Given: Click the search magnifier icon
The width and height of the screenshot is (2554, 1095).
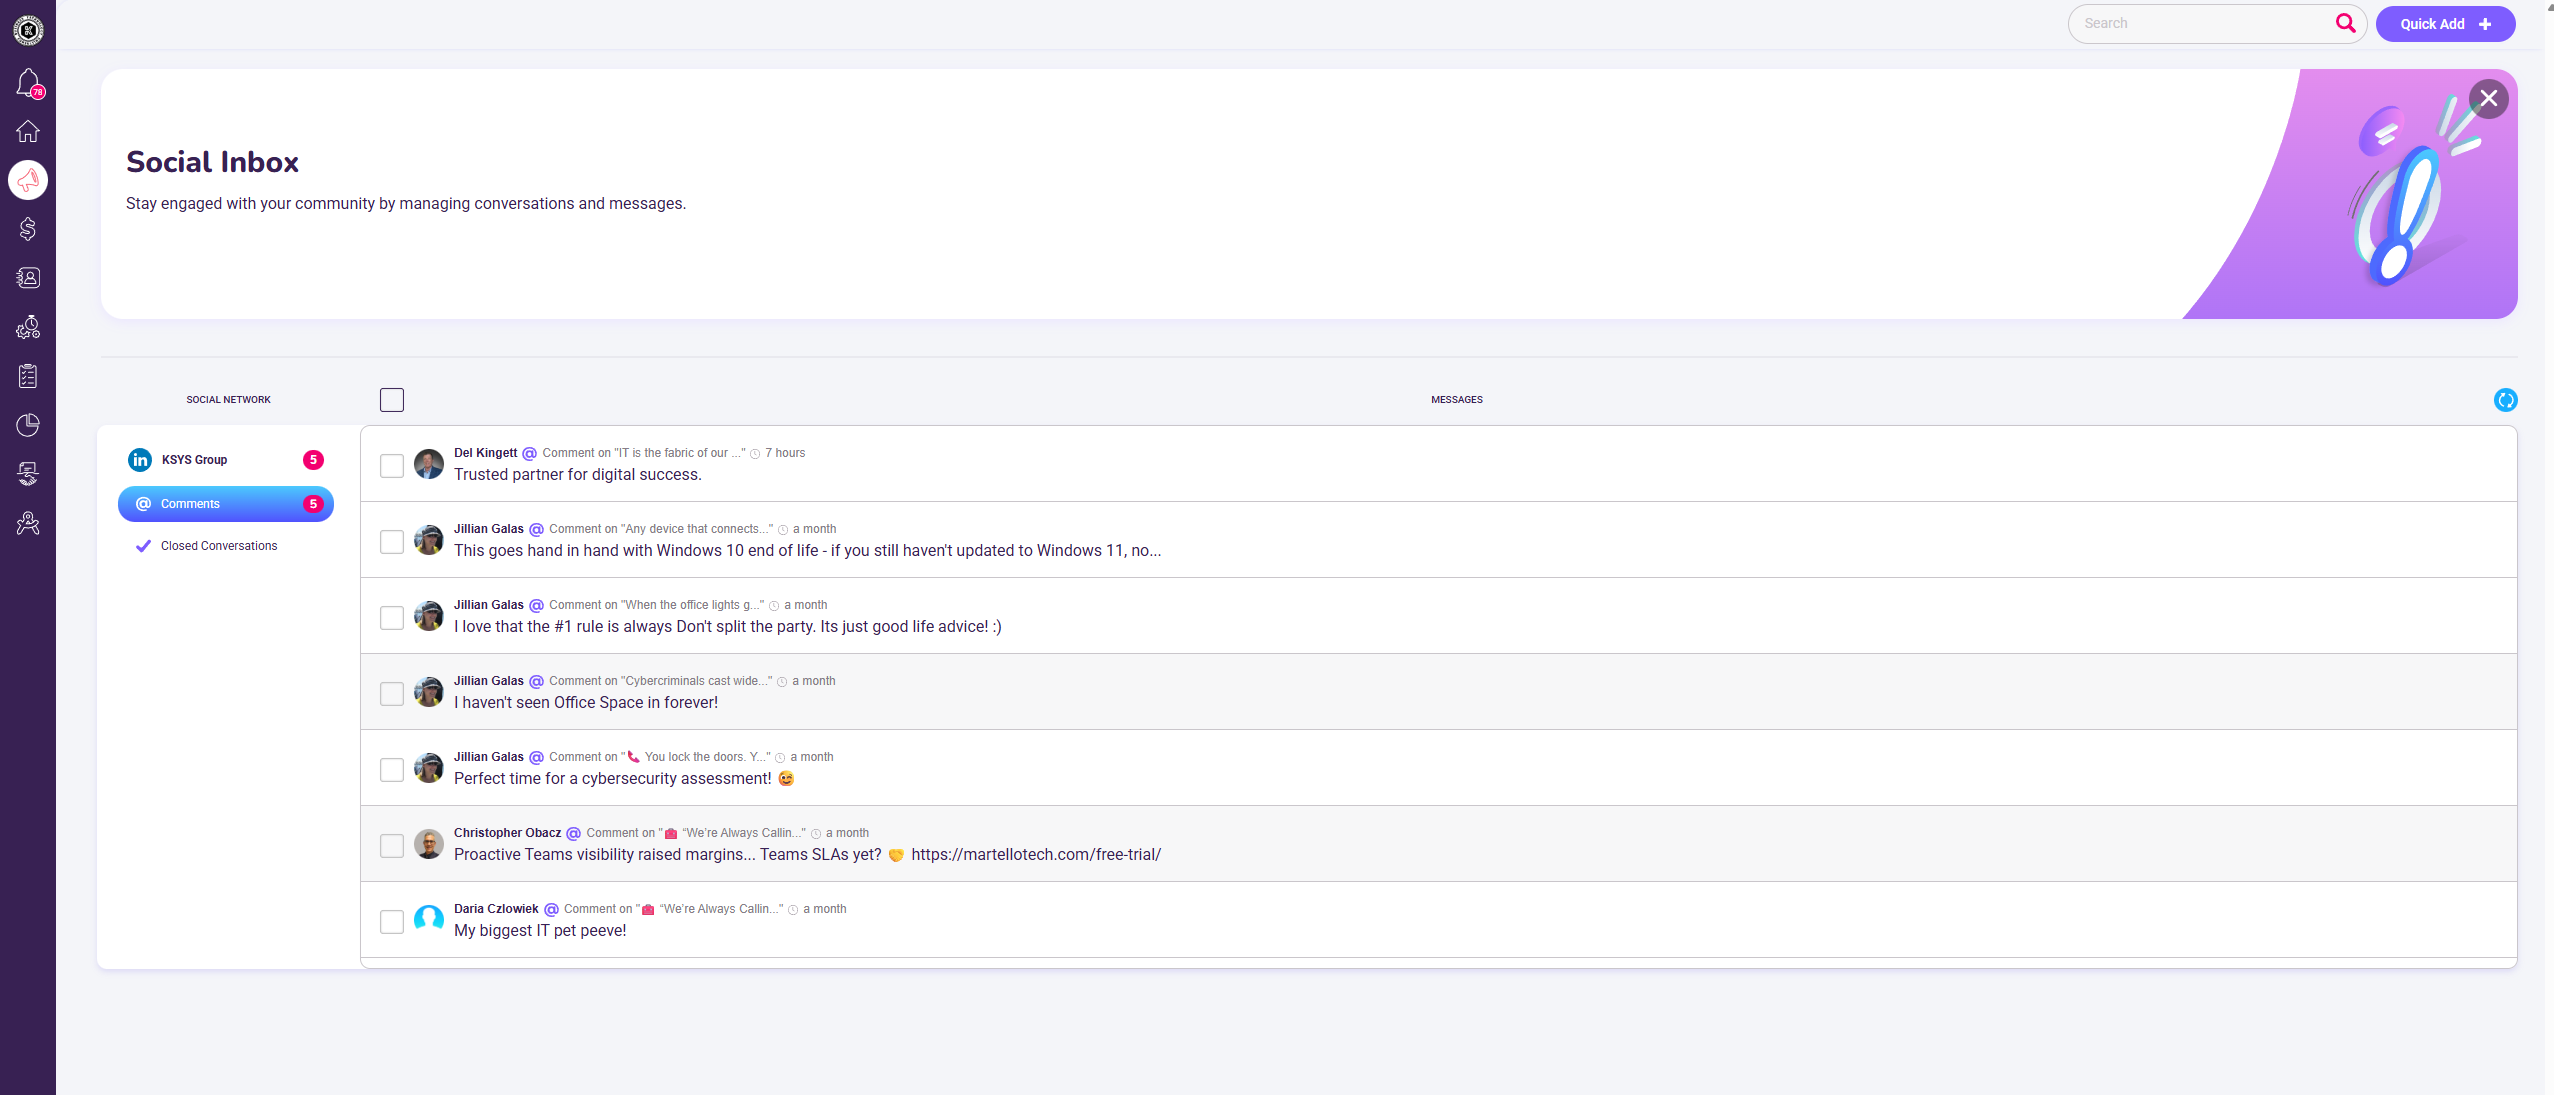Looking at the screenshot, I should (2345, 23).
